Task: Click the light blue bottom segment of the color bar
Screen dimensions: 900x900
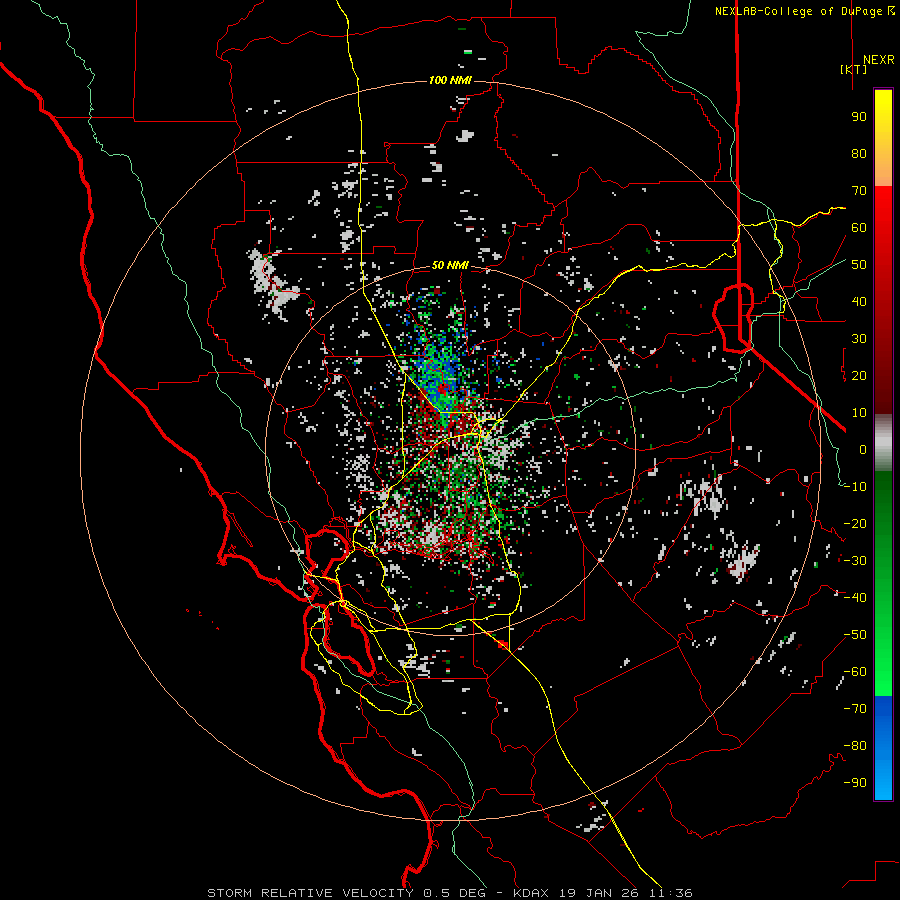Action: [883, 778]
